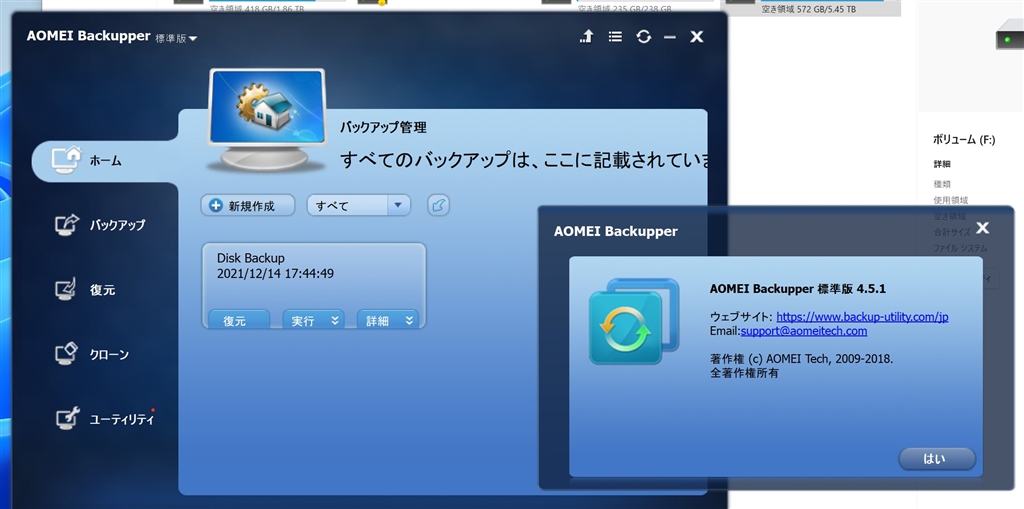Click the drive icon in Explorer details pane
The width and height of the screenshot is (1024, 509).
[x=1009, y=35]
